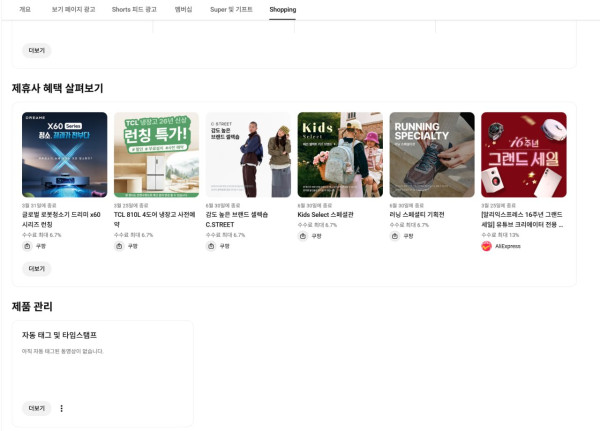This screenshot has height=431, width=600.
Task: Click the top 더보기 button above the affiliate section
Action: tap(36, 49)
